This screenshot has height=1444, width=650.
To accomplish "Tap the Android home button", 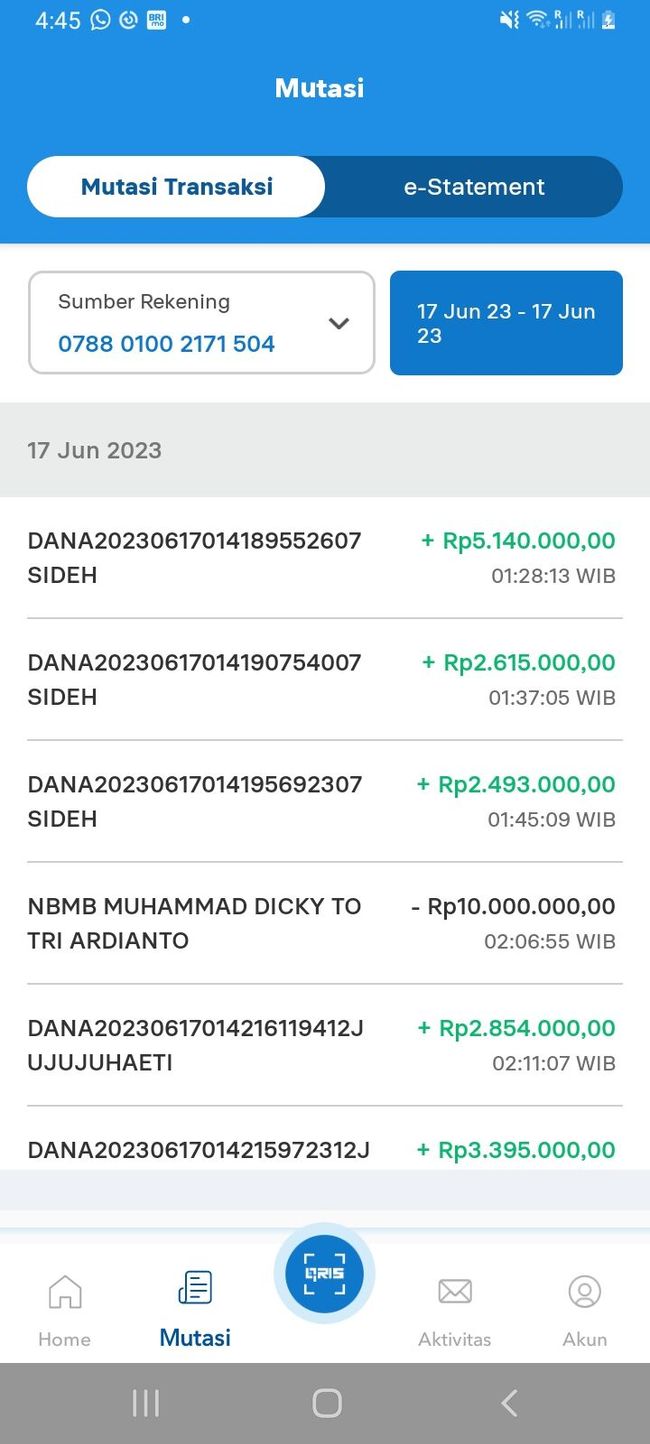I will point(327,1403).
